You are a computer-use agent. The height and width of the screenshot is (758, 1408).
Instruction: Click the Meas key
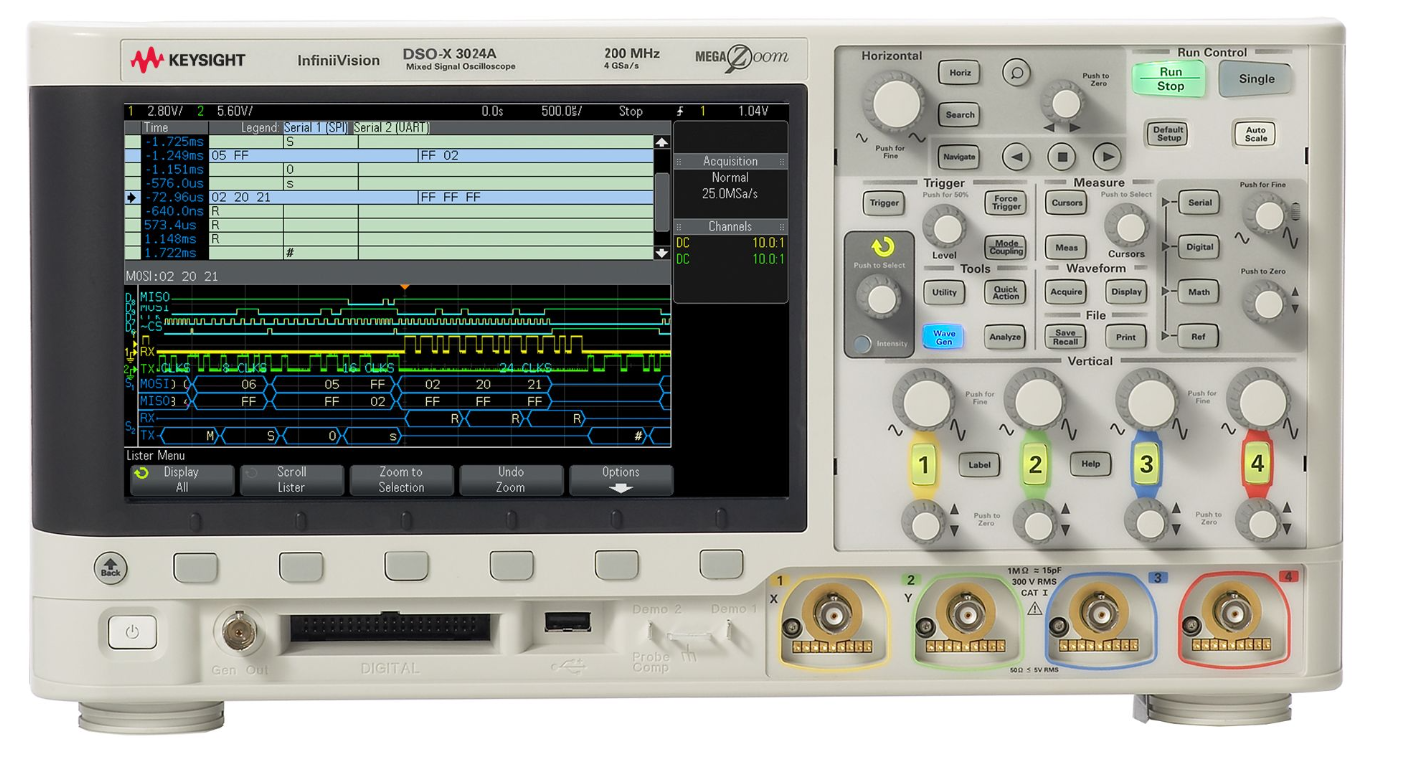tap(1067, 247)
